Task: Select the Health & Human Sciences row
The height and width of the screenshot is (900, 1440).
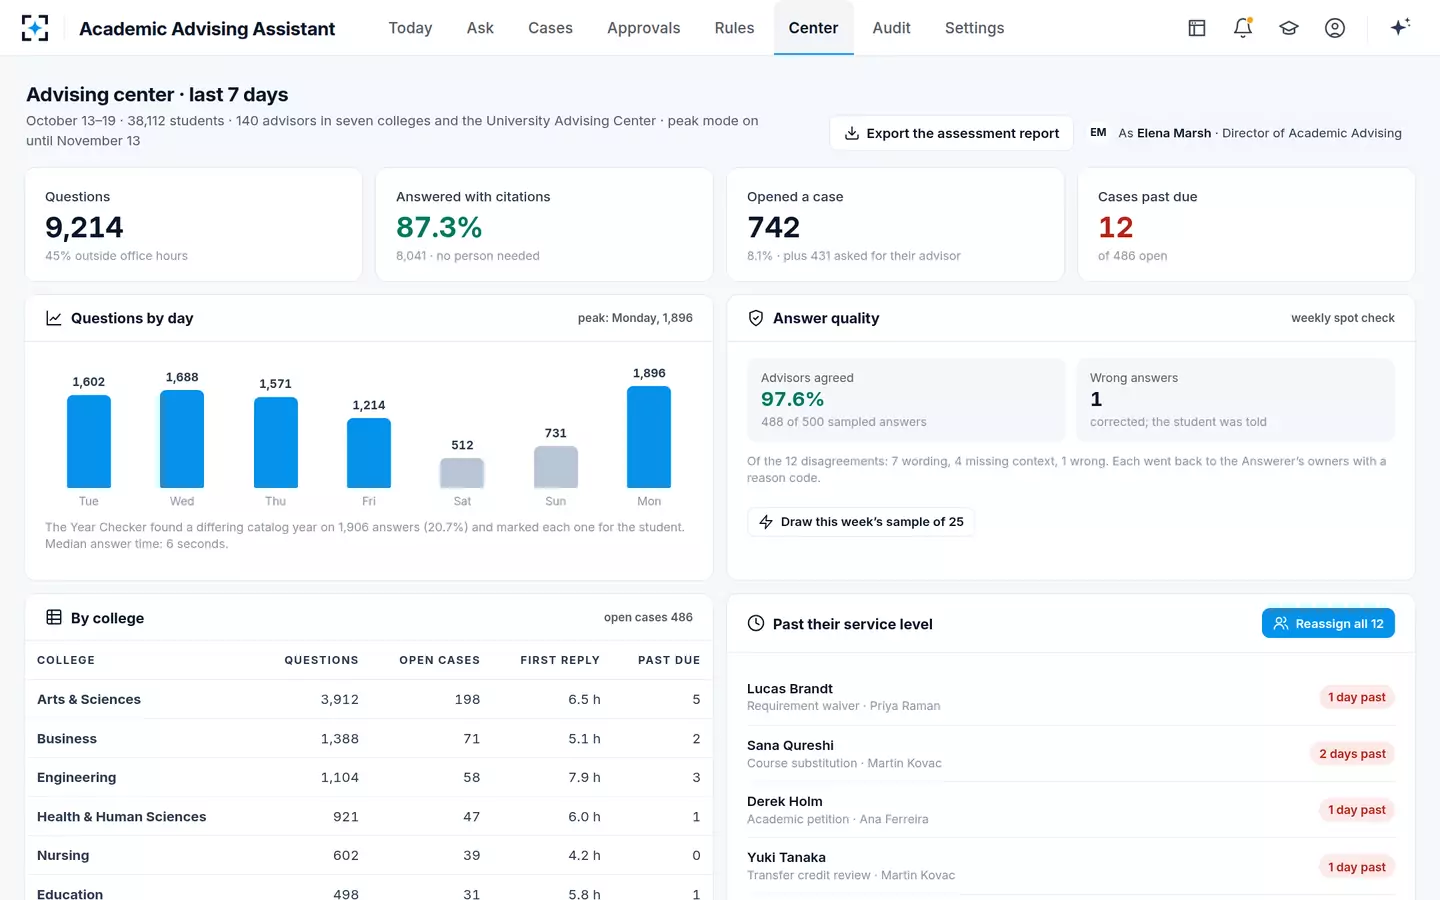Action: [x=369, y=817]
